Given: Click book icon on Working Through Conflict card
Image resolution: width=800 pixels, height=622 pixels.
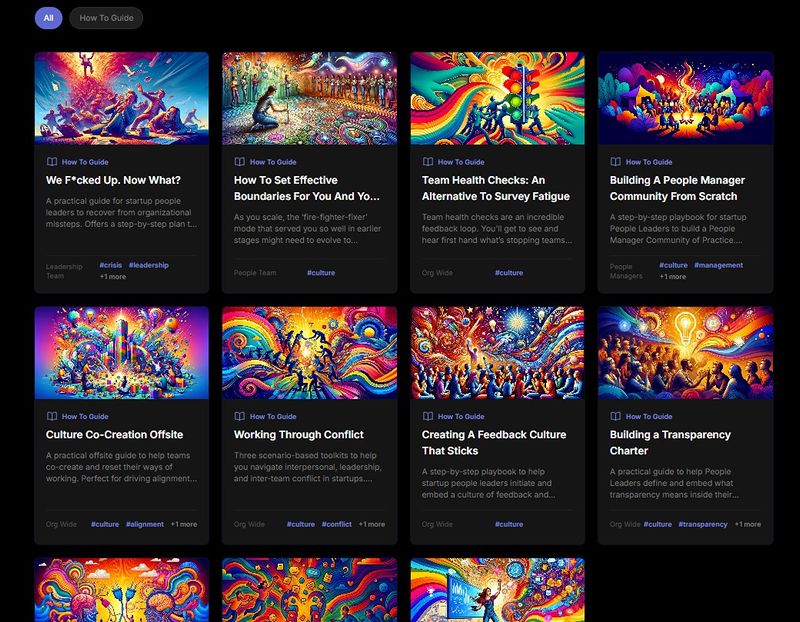Looking at the screenshot, I should pos(240,416).
